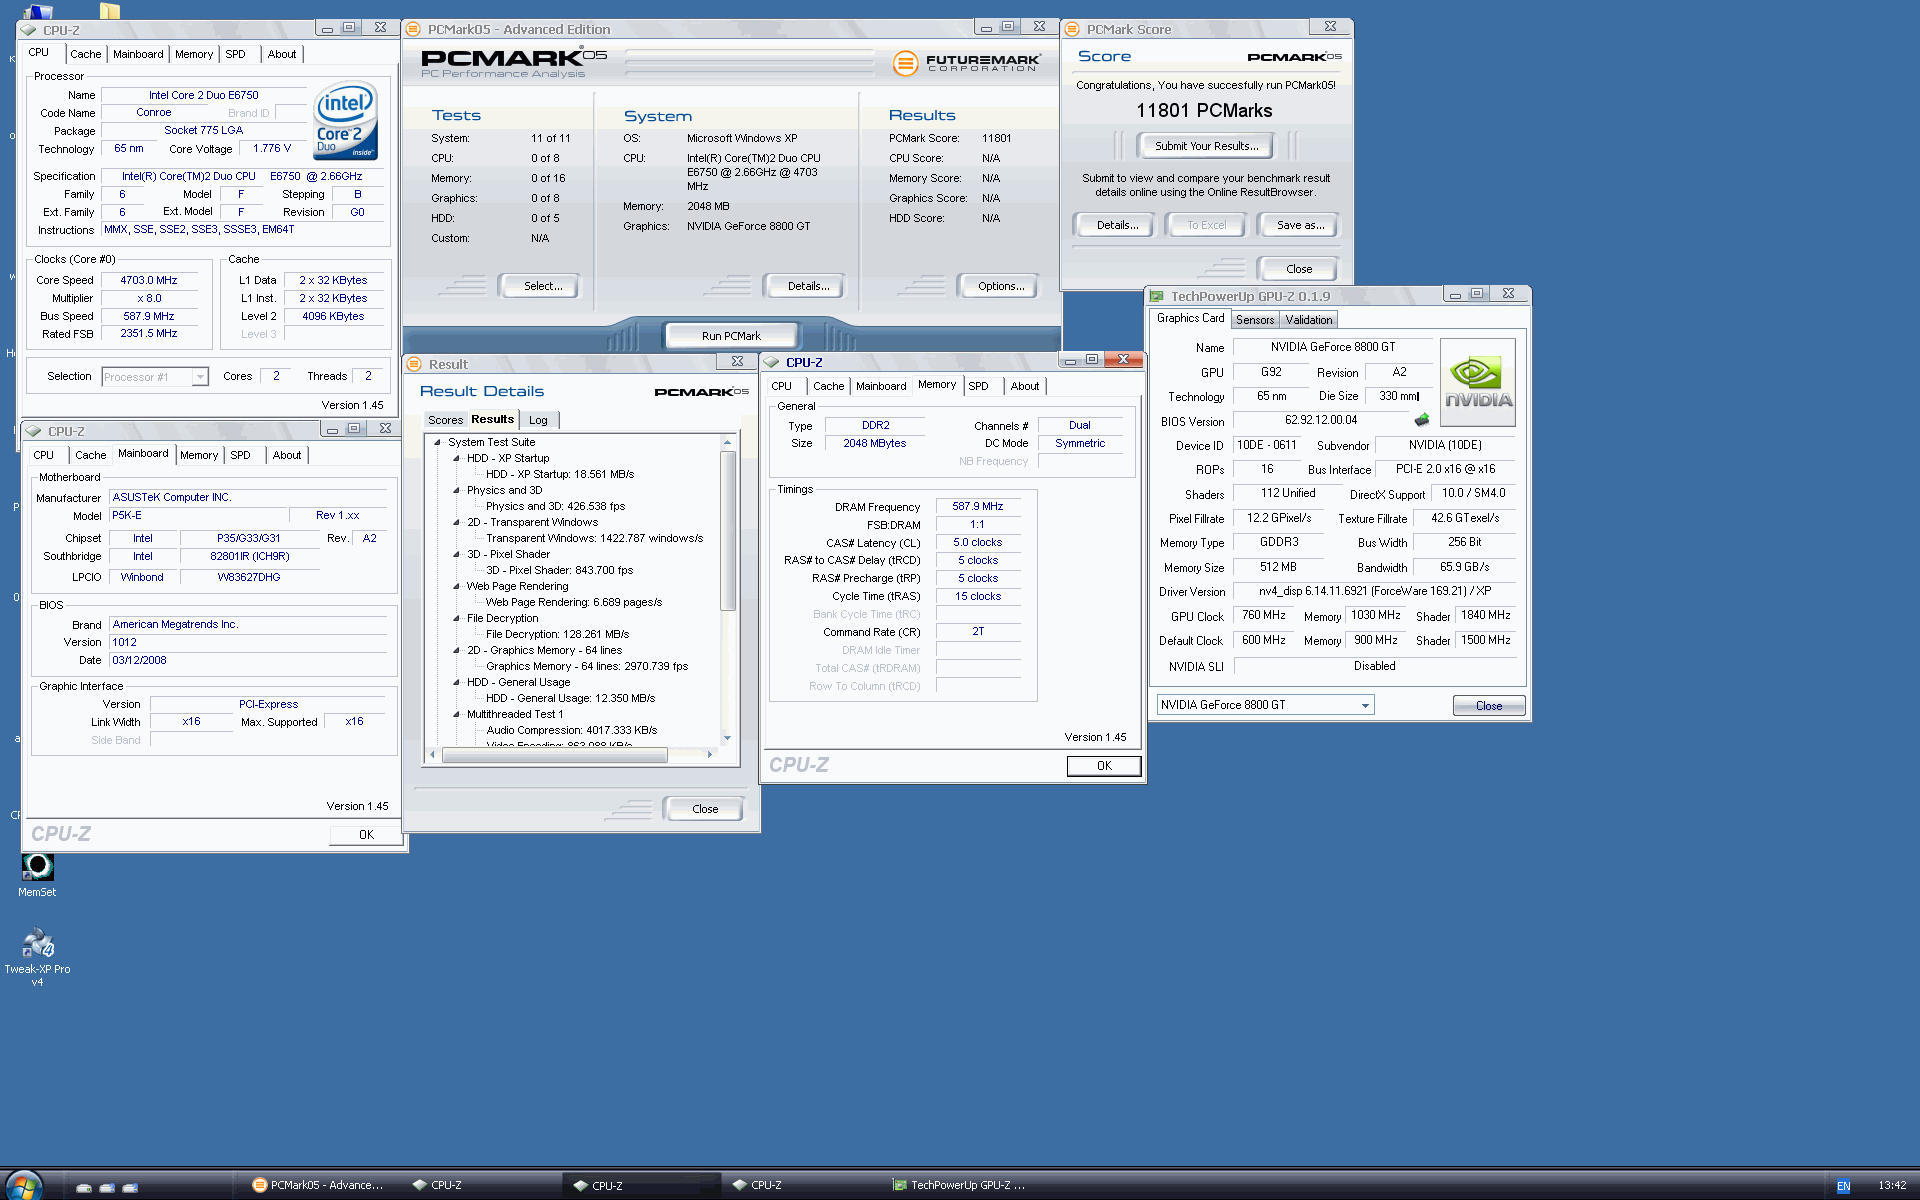Open the Log tab in Result Details
Screen dimensions: 1920x1200
click(538, 420)
